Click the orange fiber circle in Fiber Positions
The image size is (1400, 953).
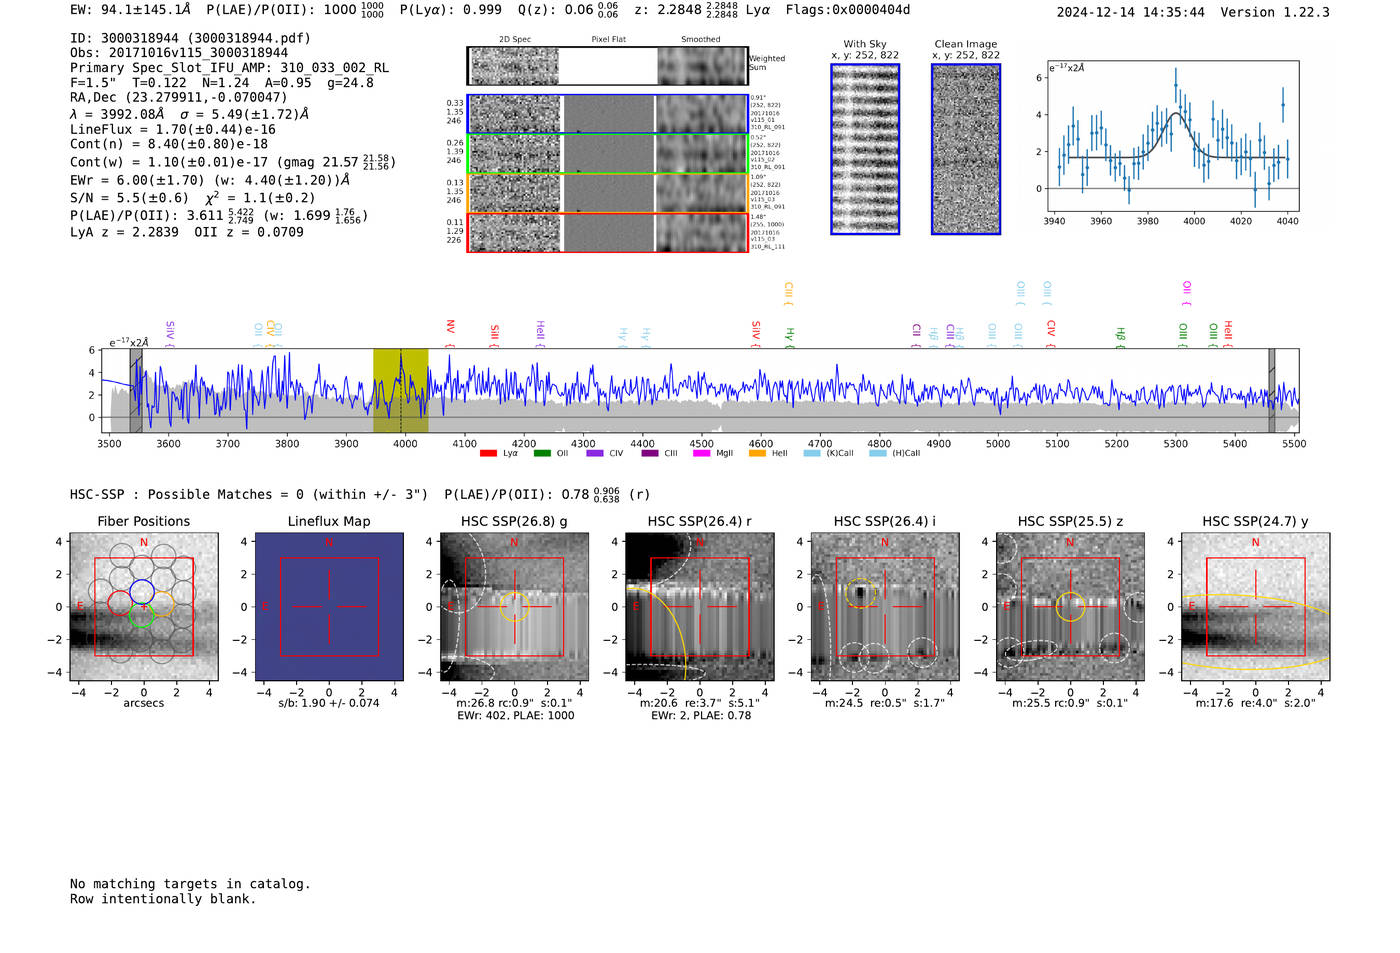[163, 603]
